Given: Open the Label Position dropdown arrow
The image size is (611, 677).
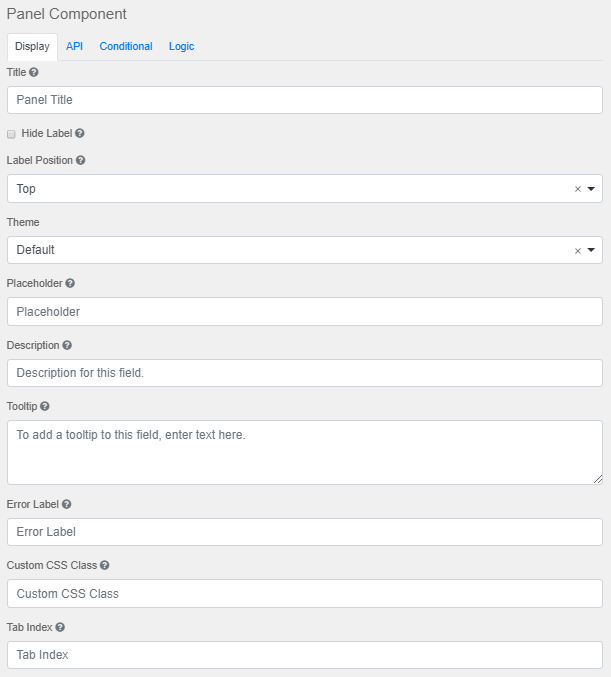Looking at the screenshot, I should (591, 189).
